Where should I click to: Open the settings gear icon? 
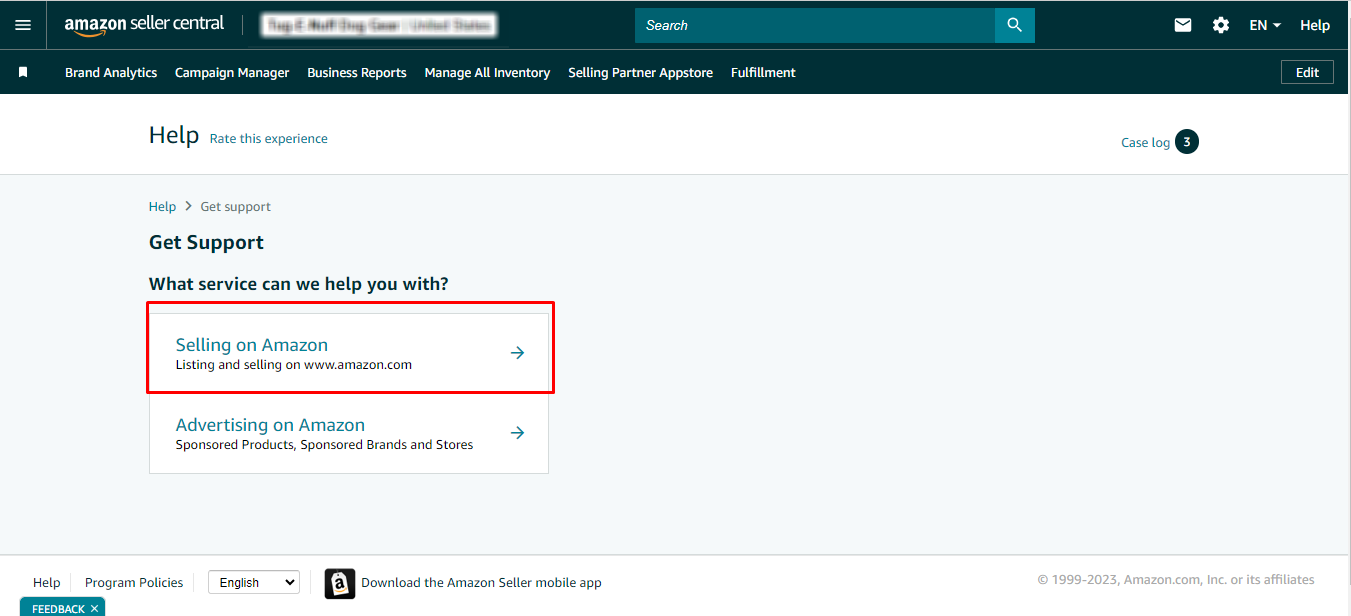pyautogui.click(x=1221, y=25)
